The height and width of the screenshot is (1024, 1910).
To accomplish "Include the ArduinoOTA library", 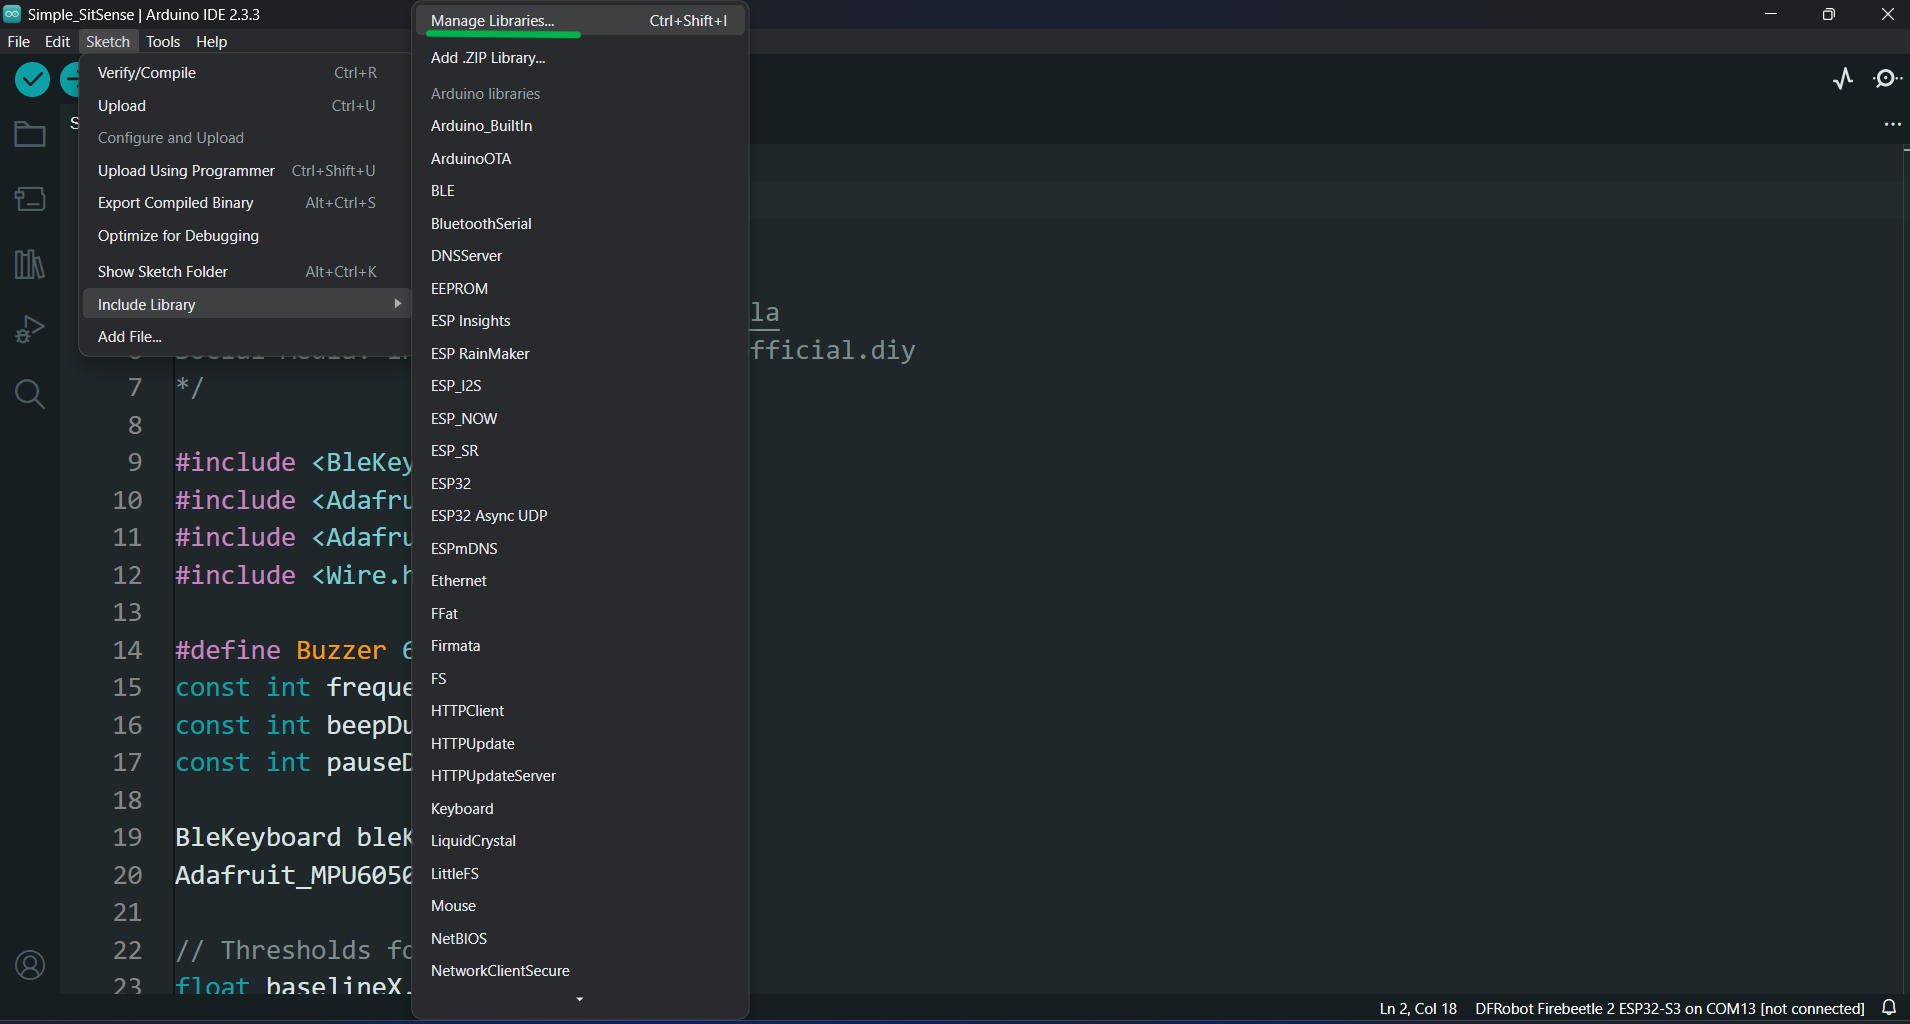I will [x=580, y=159].
